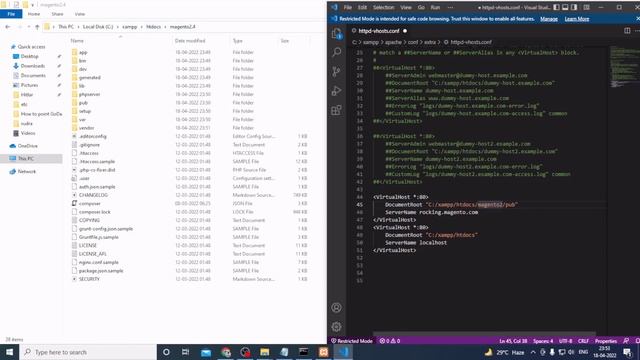Open the Accounts menu in activity bar
The height and width of the screenshot is (360, 640).
coord(336,307)
